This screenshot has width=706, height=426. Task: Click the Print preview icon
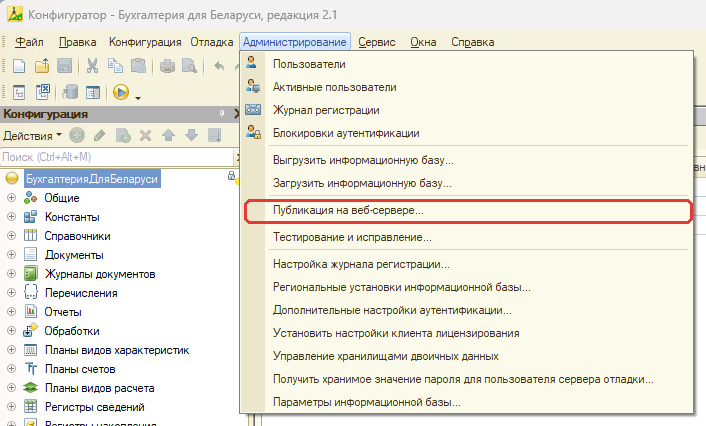pyautogui.click(x=190, y=66)
